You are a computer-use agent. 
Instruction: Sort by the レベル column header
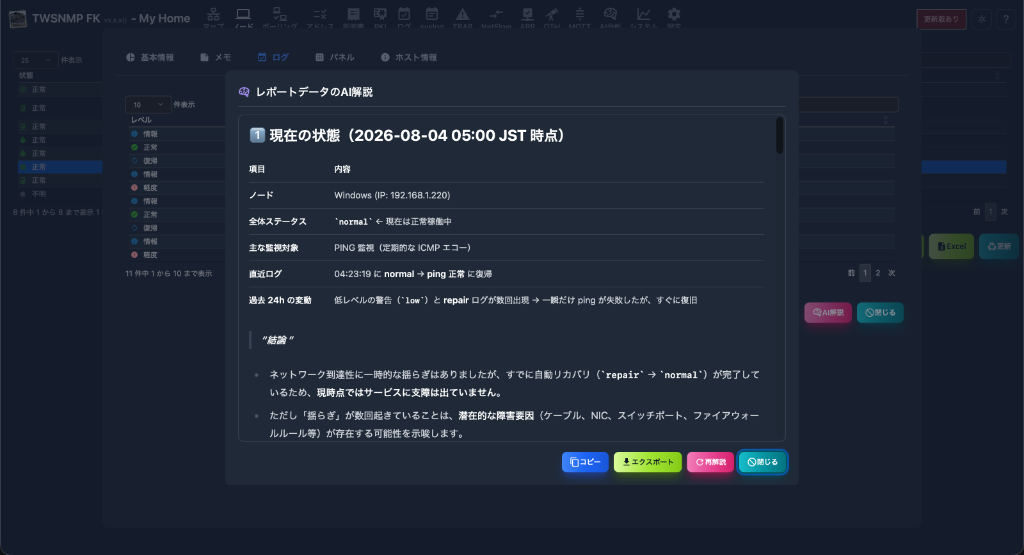pos(141,120)
